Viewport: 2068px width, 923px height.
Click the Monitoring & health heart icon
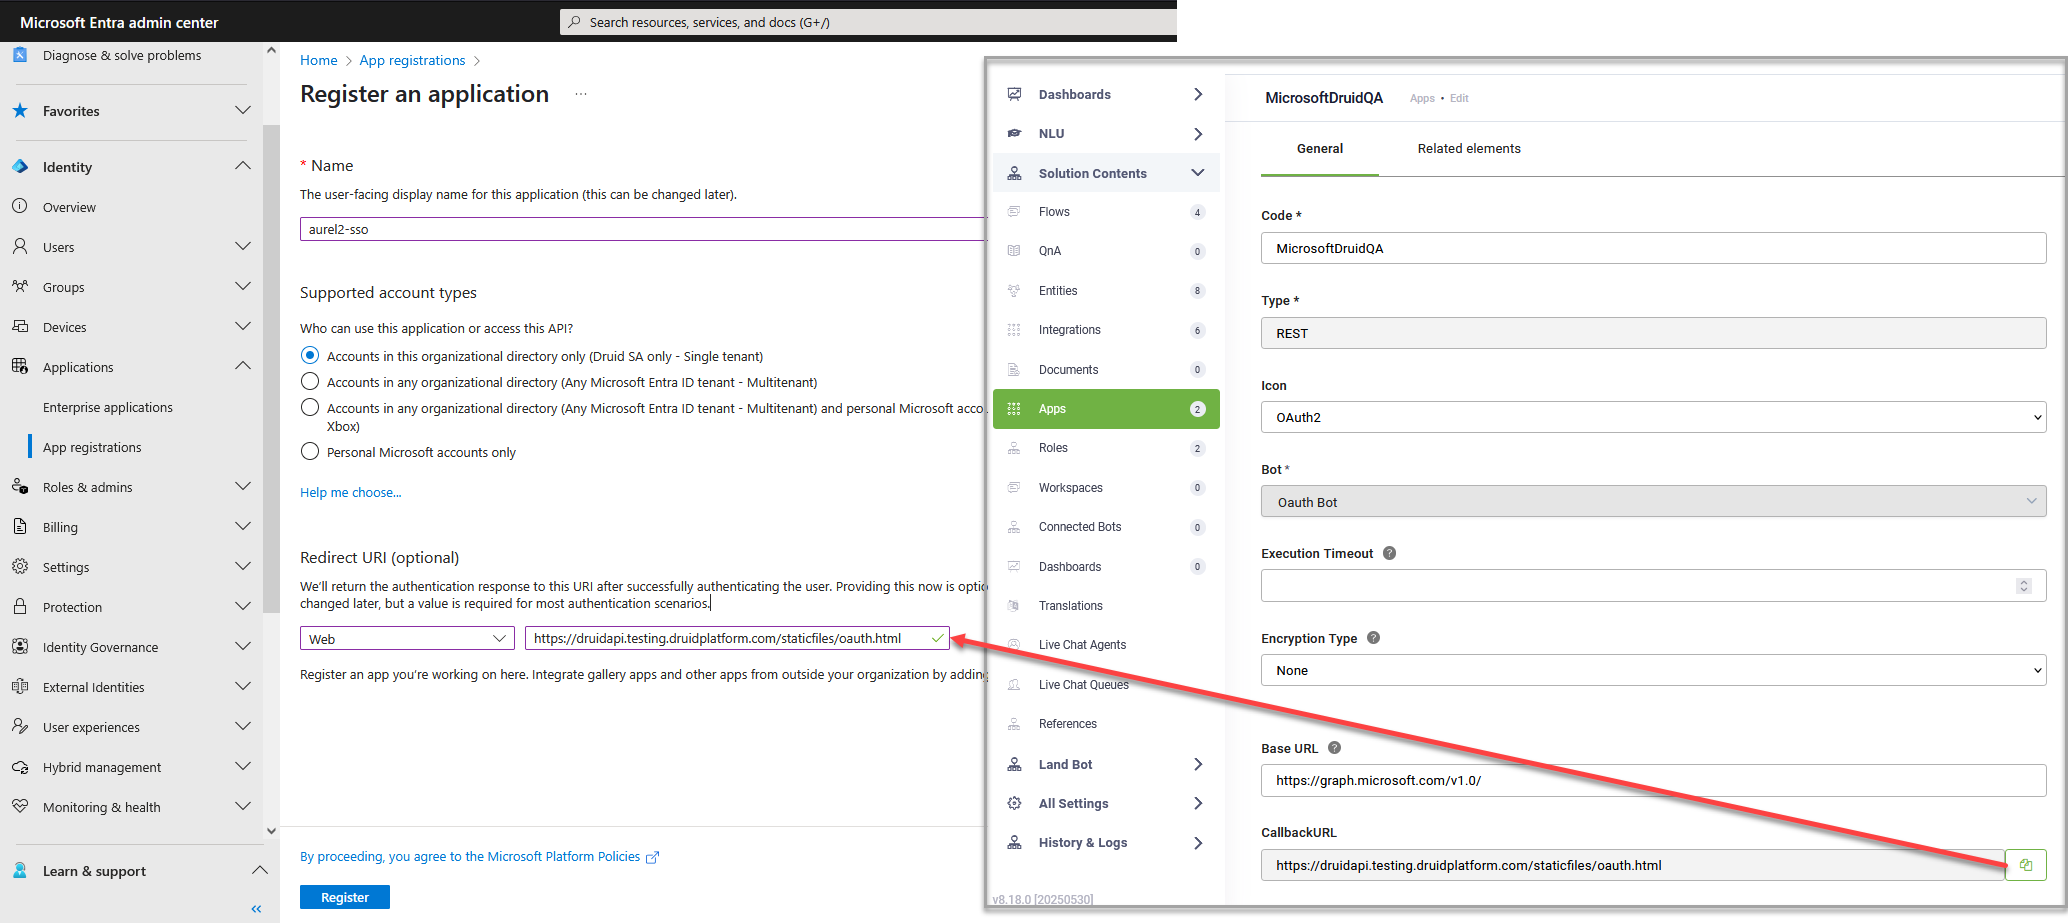(x=20, y=806)
